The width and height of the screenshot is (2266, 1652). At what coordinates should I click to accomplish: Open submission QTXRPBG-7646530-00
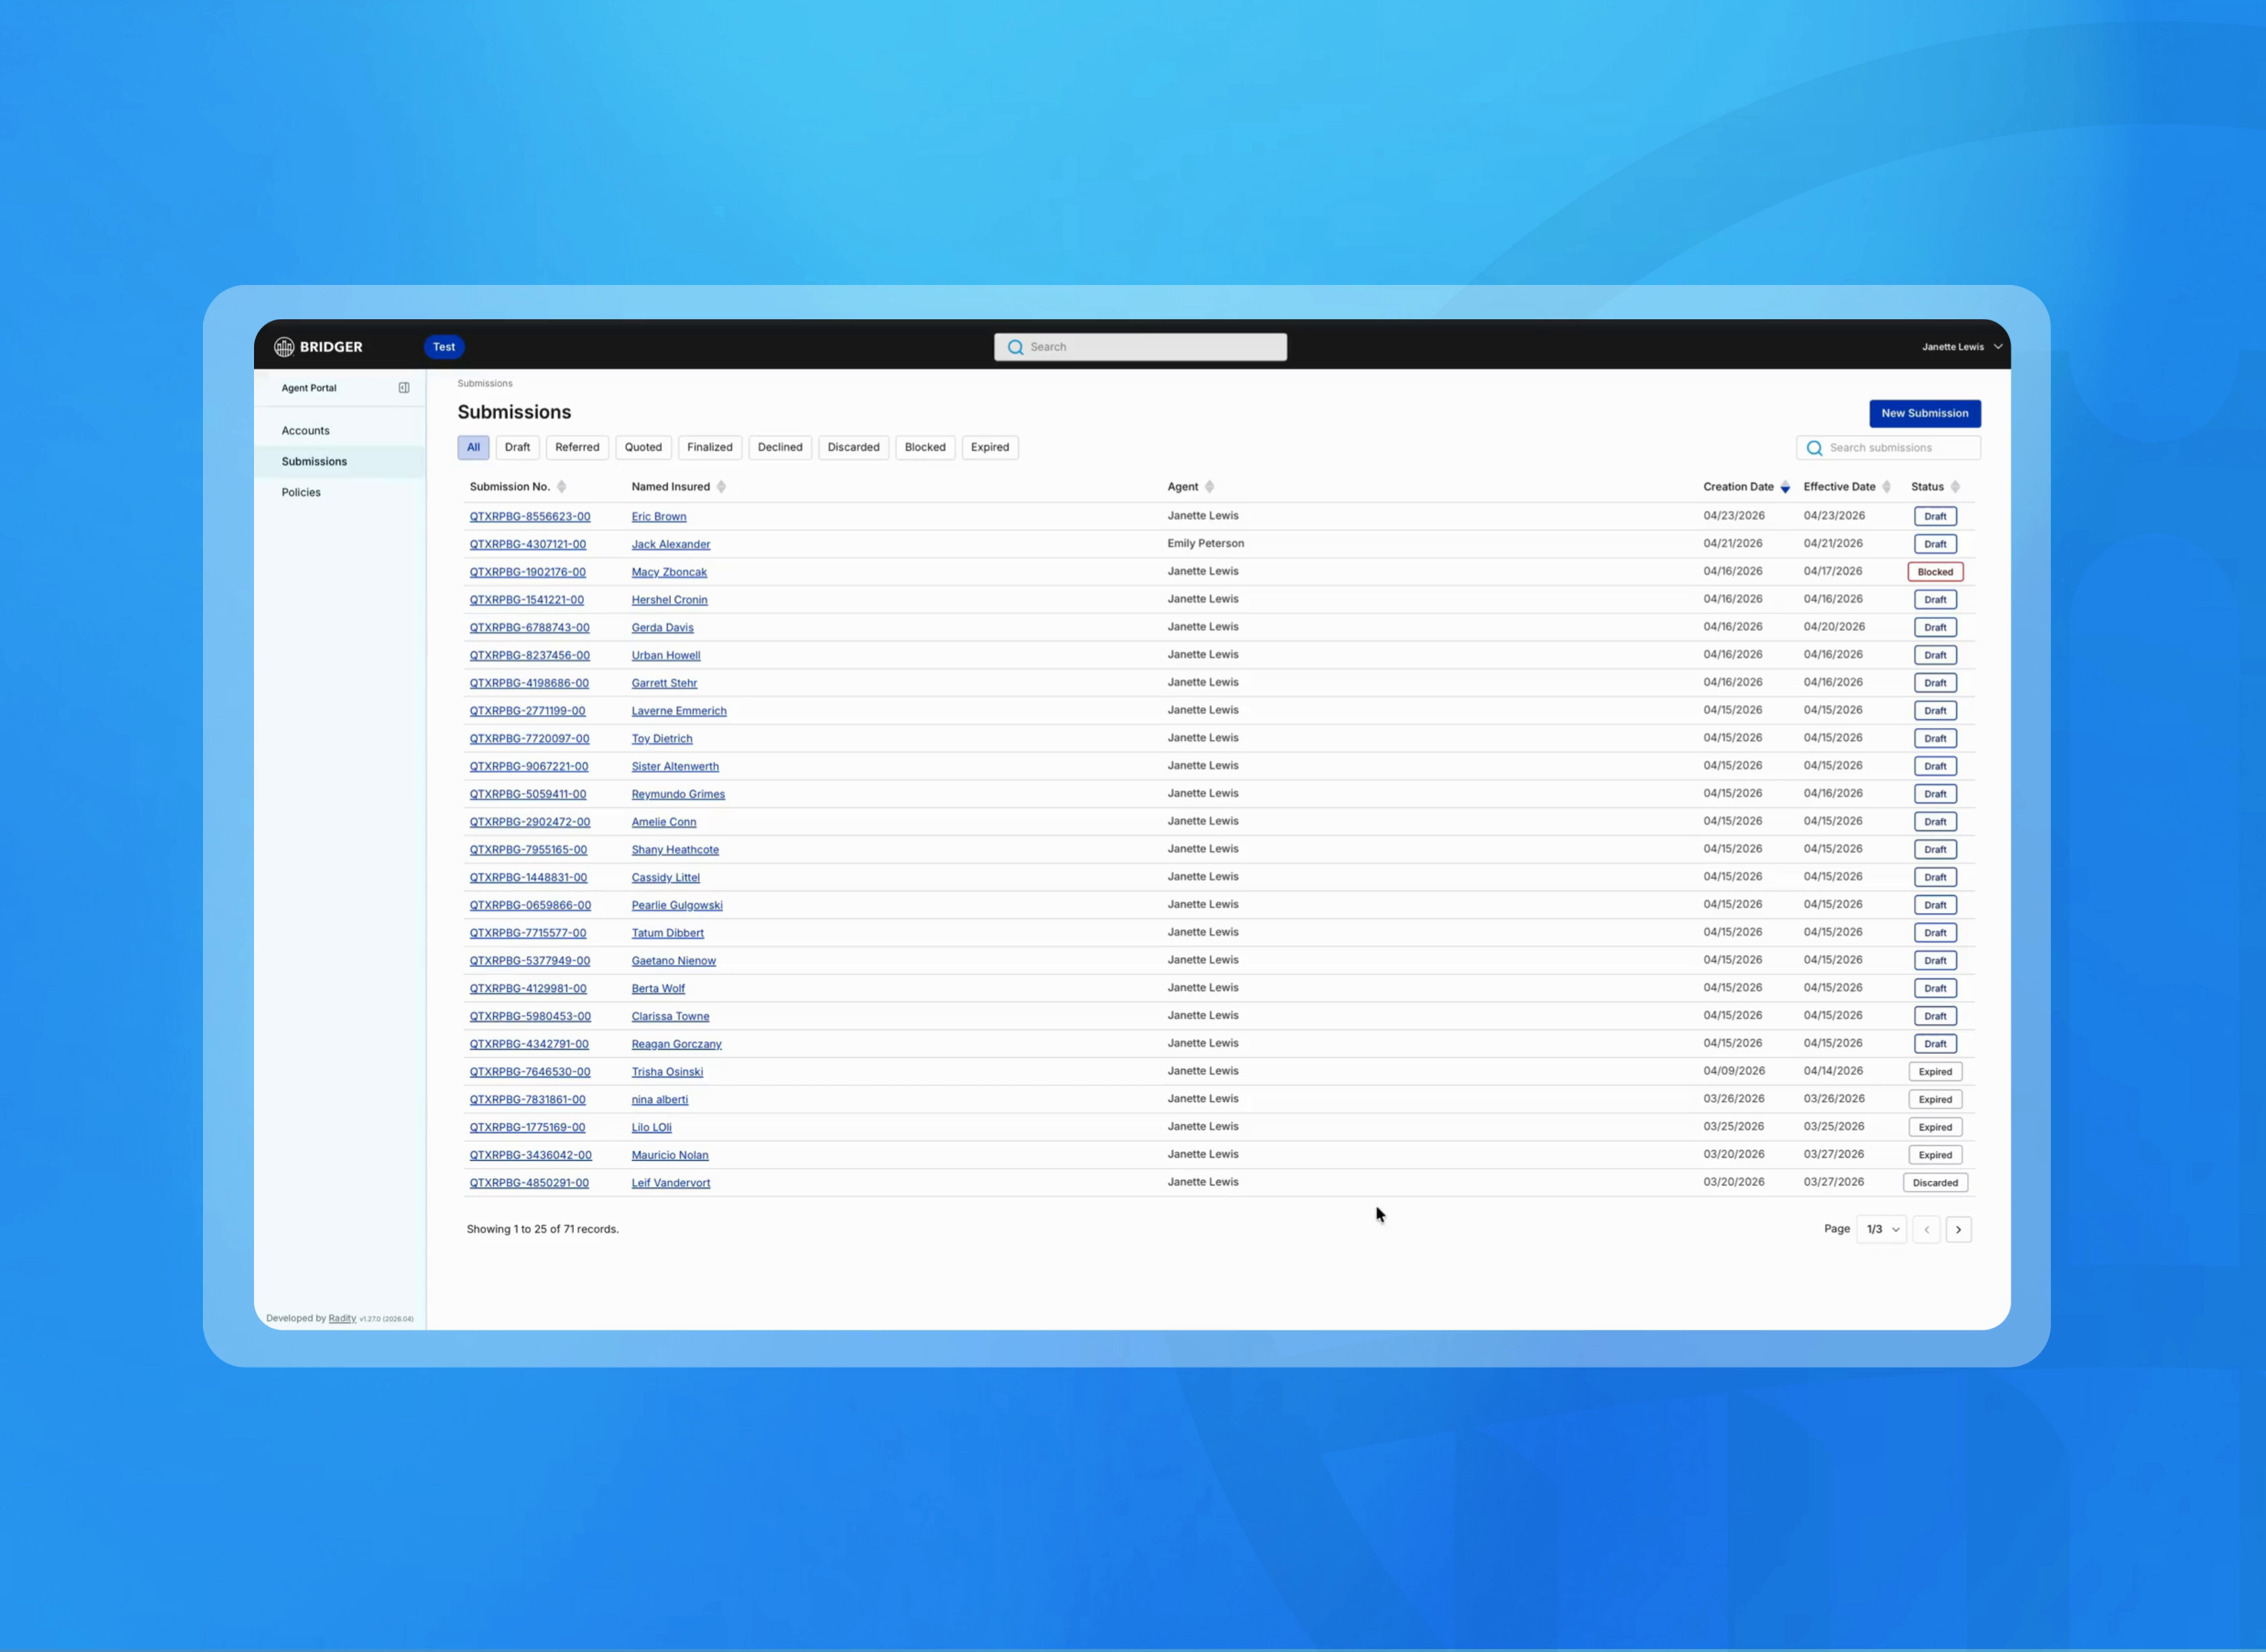(530, 1072)
